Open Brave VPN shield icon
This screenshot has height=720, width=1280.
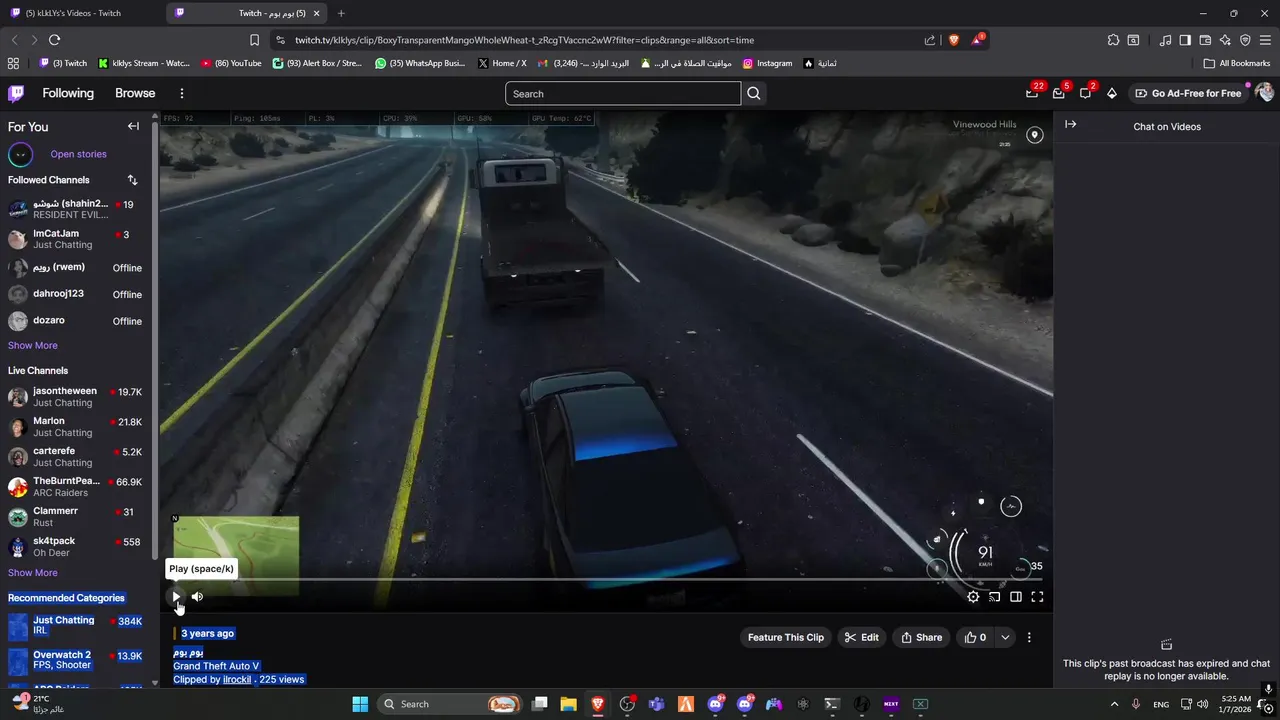click(x=1245, y=40)
